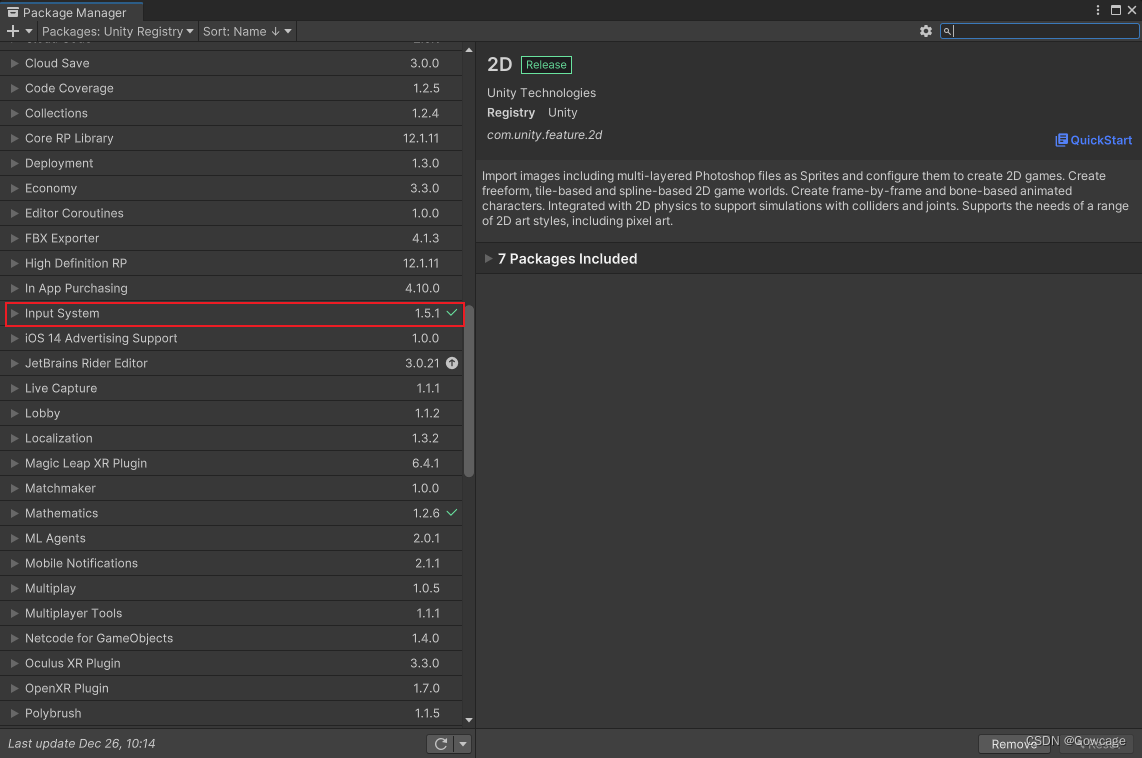
Task: Select the Oculus XR Plugin package
Action: [231, 663]
